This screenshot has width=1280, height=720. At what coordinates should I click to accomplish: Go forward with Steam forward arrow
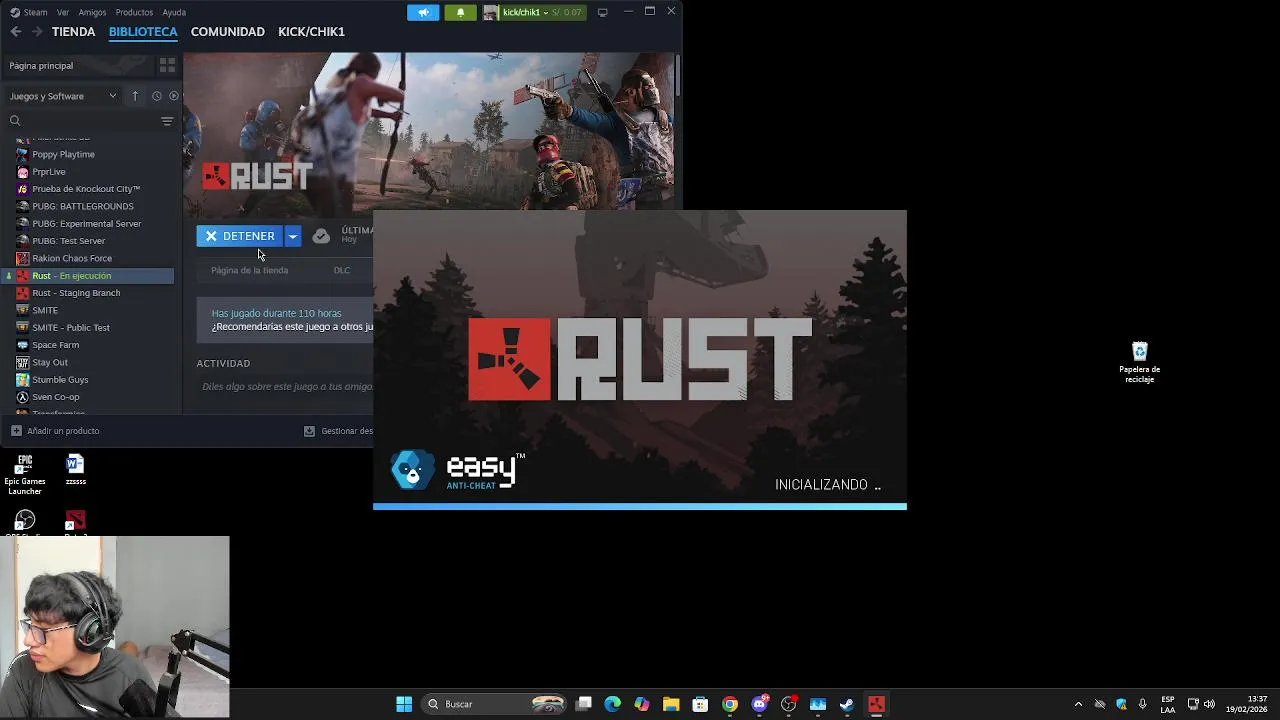(37, 32)
